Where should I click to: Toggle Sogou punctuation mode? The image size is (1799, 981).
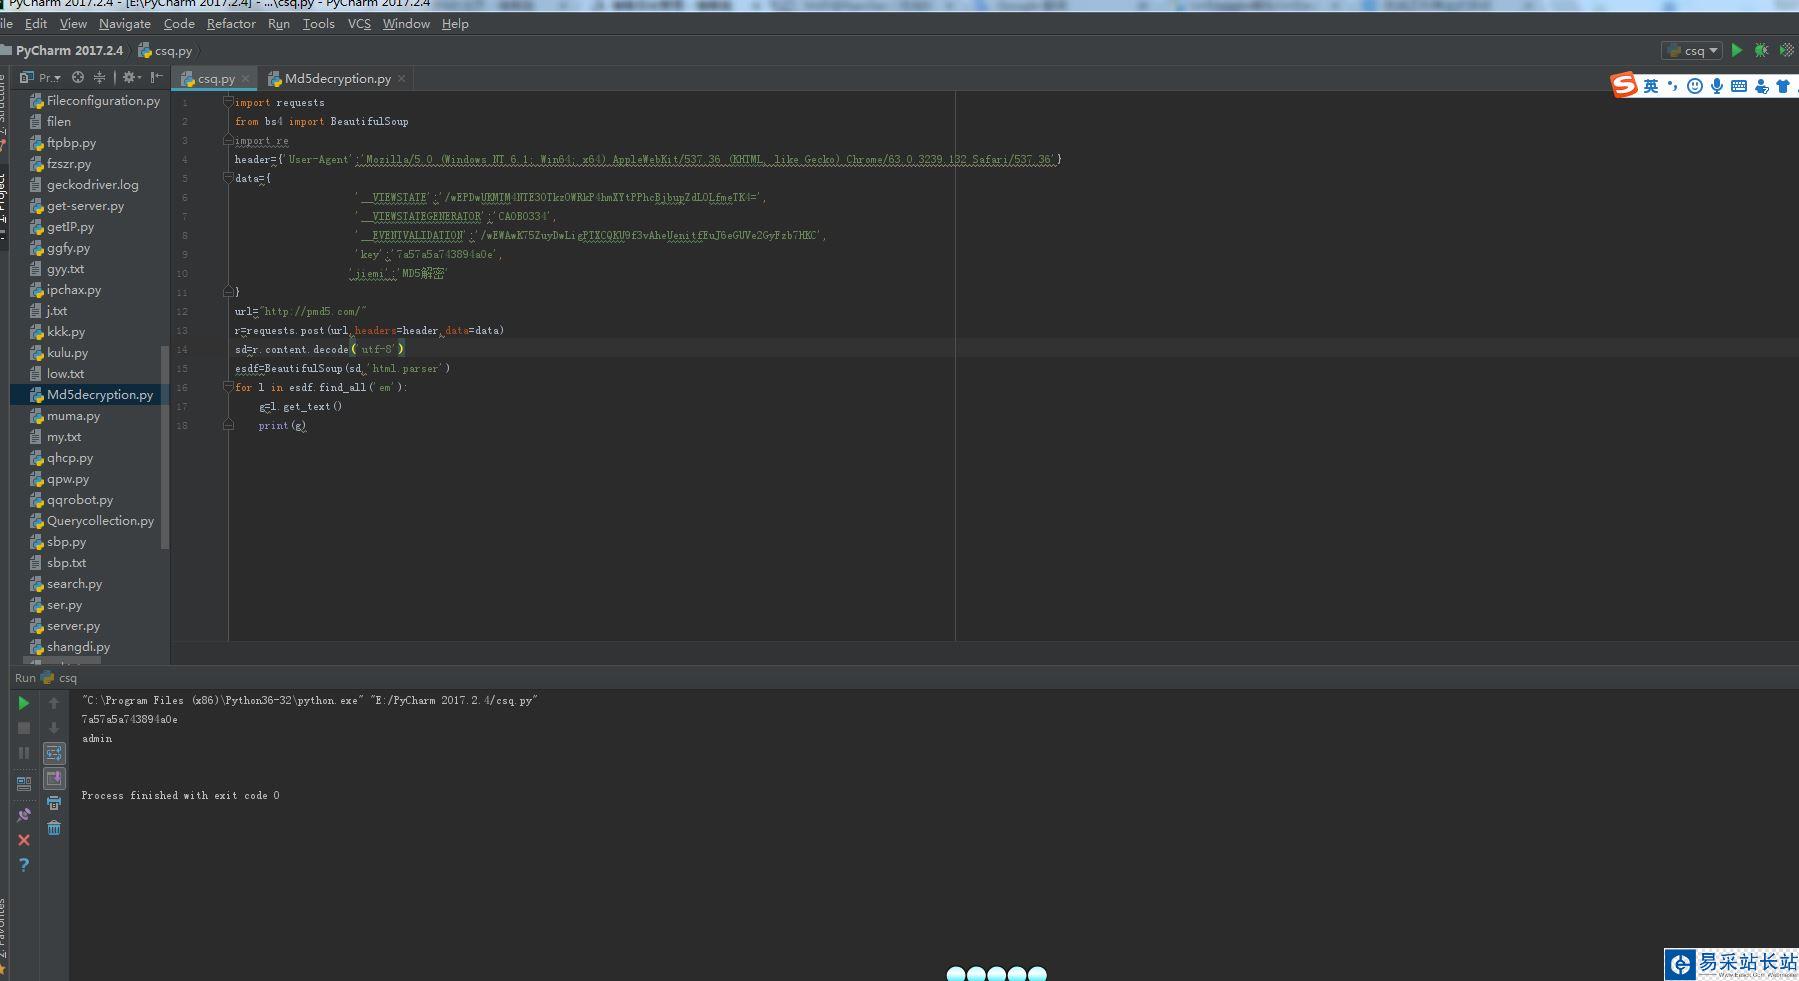tap(1673, 86)
